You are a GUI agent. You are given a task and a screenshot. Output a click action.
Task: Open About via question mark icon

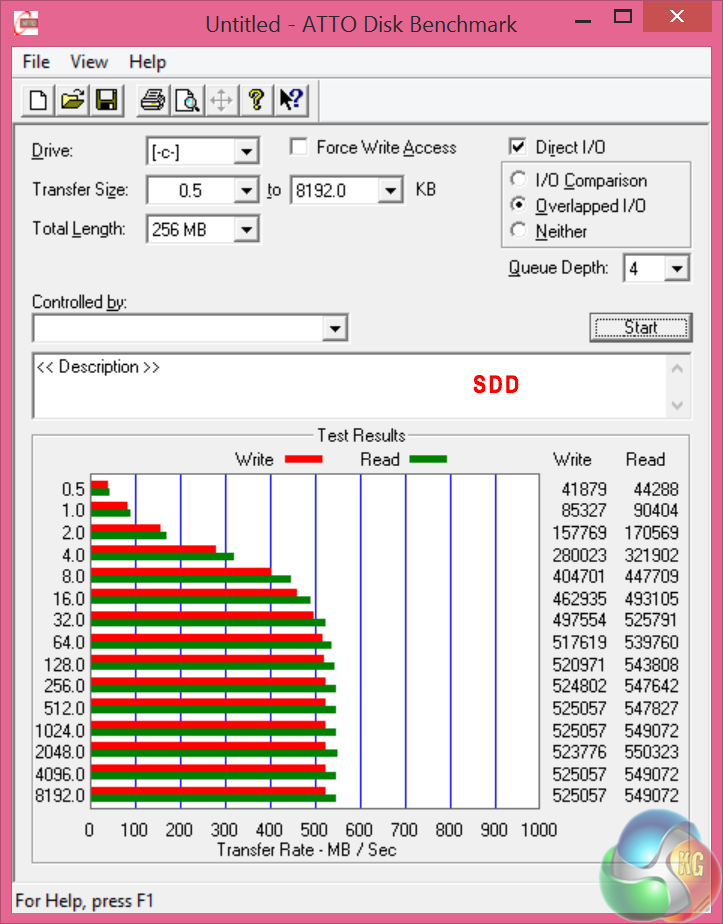(x=256, y=100)
